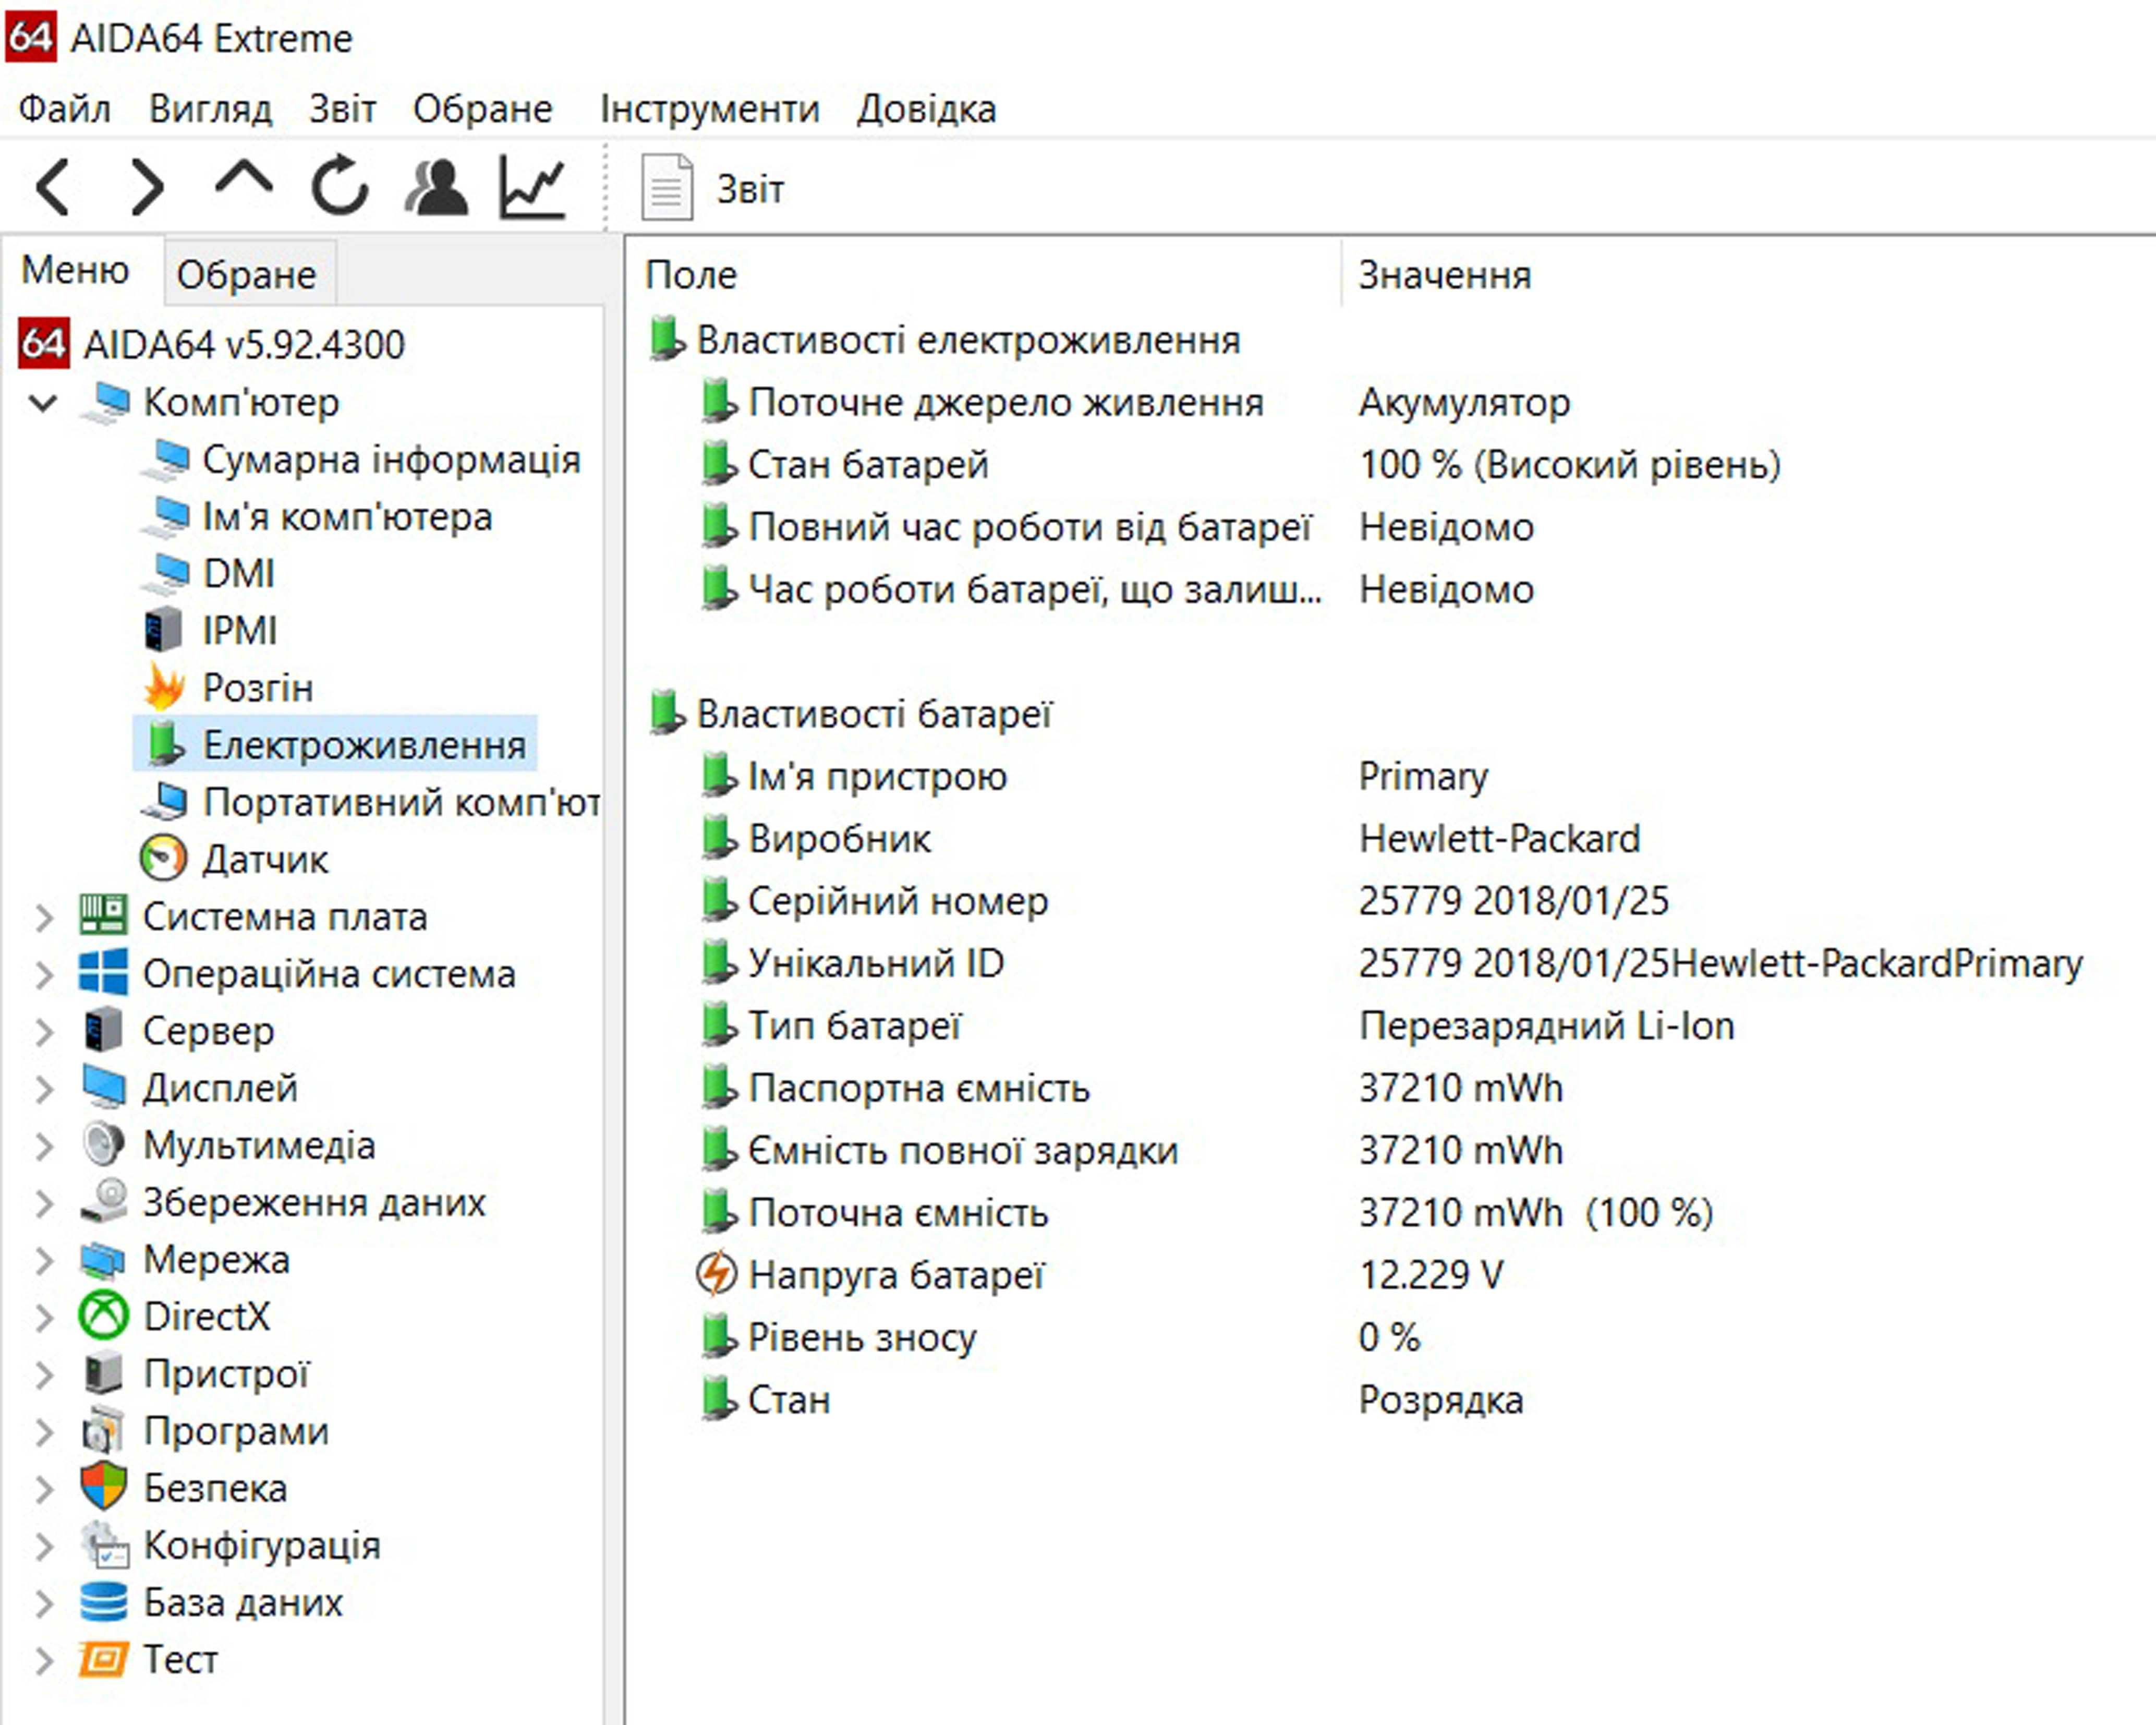The height and width of the screenshot is (1725, 2156).
Task: Expand the Операційна система node
Action: pyautogui.click(x=43, y=974)
